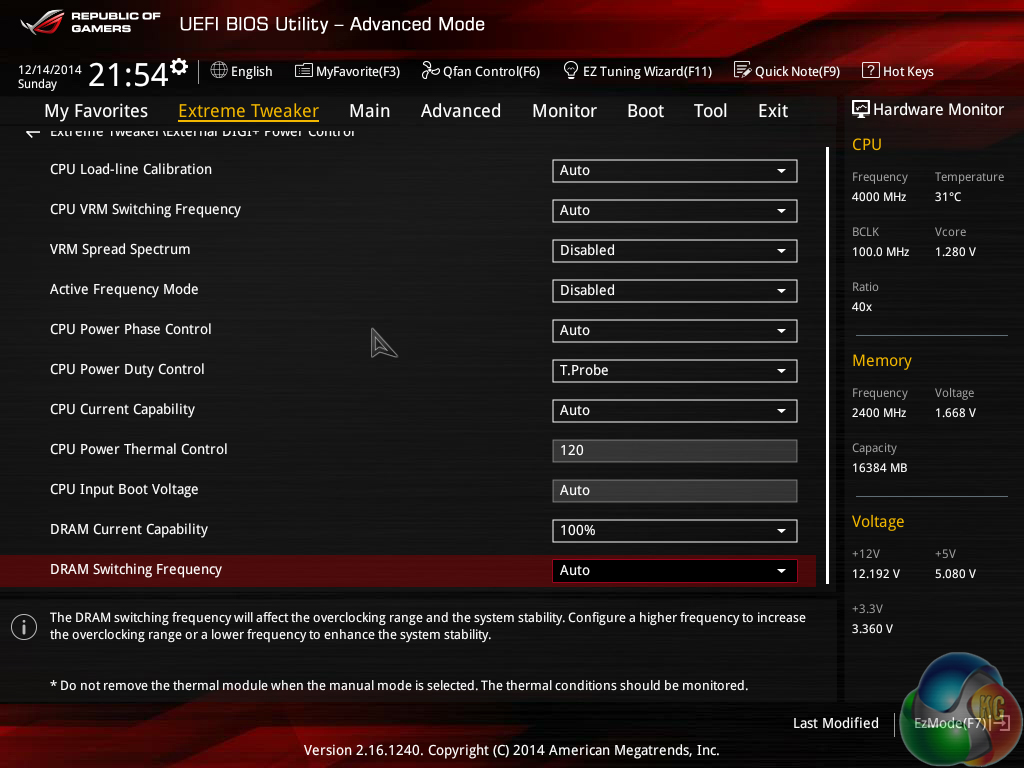This screenshot has width=1024, height=768.
Task: Select DRAM Switching Frequency row label
Action: pos(136,569)
